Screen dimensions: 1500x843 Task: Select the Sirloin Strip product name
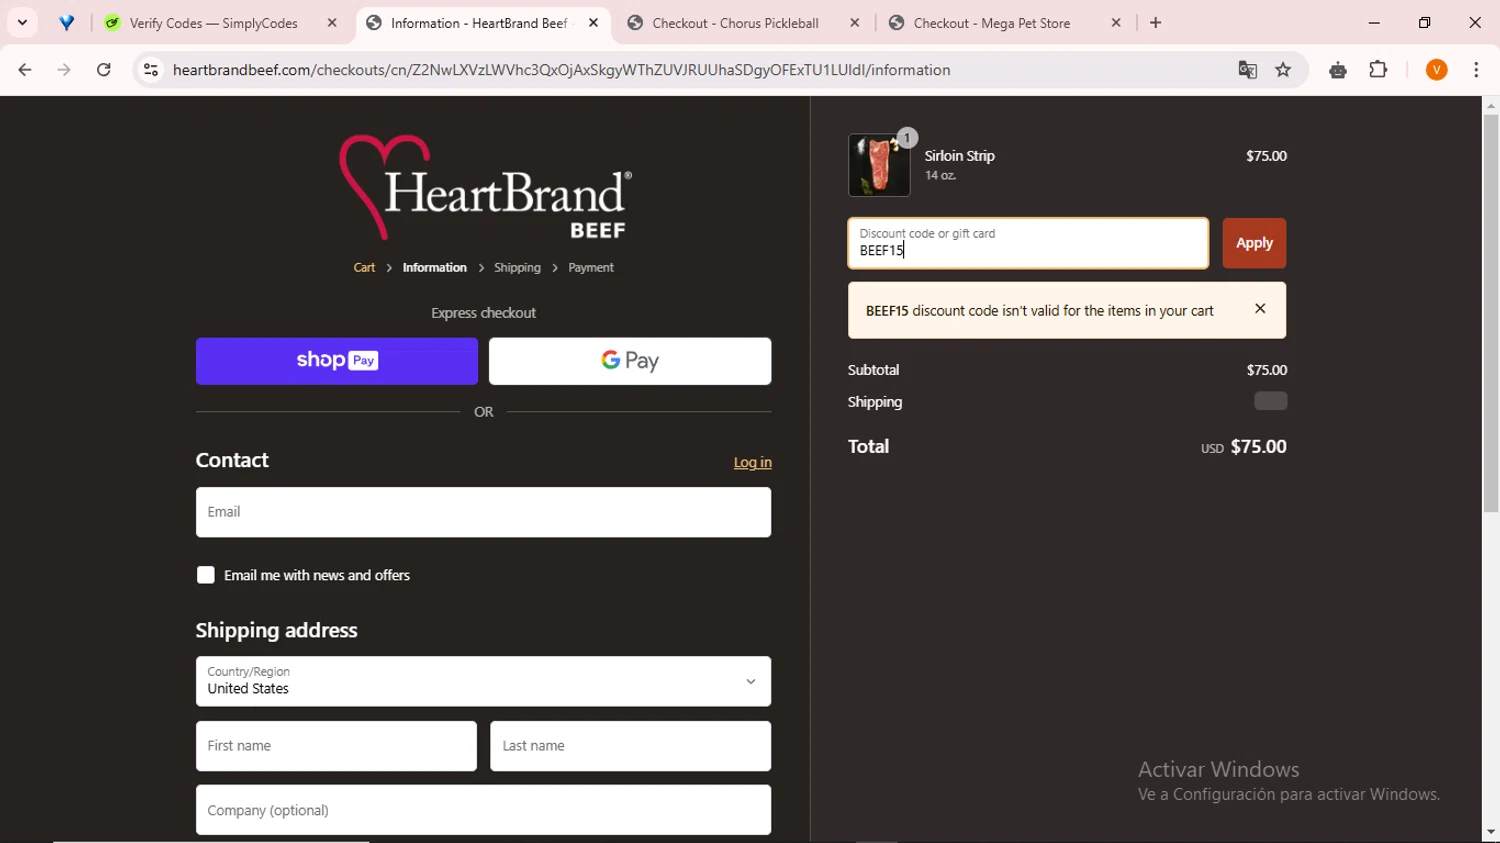(x=959, y=156)
